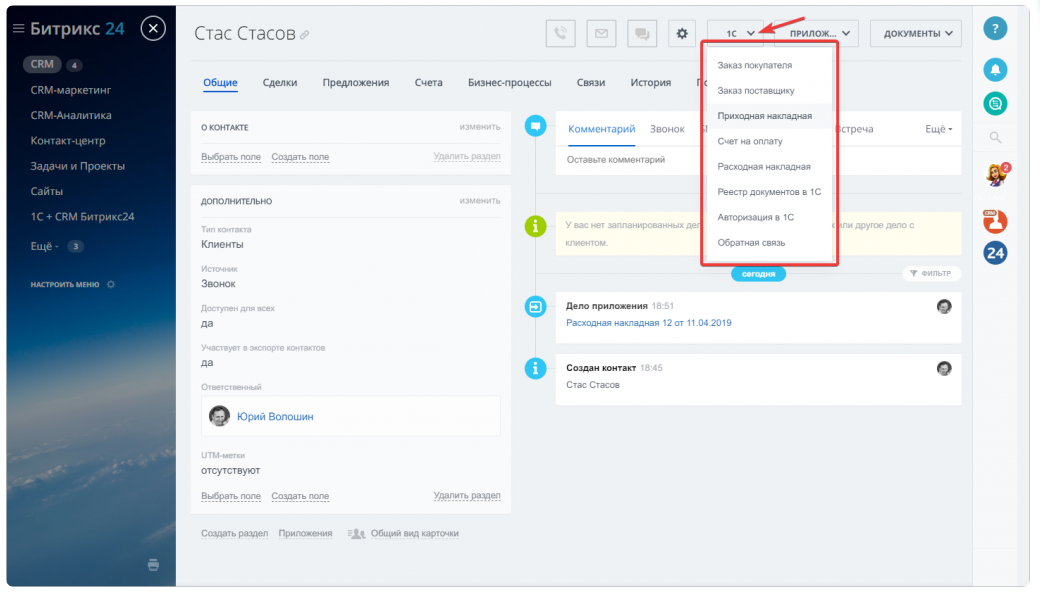Select the Комментарий timeline tab
The image size is (1040, 596).
(602, 129)
